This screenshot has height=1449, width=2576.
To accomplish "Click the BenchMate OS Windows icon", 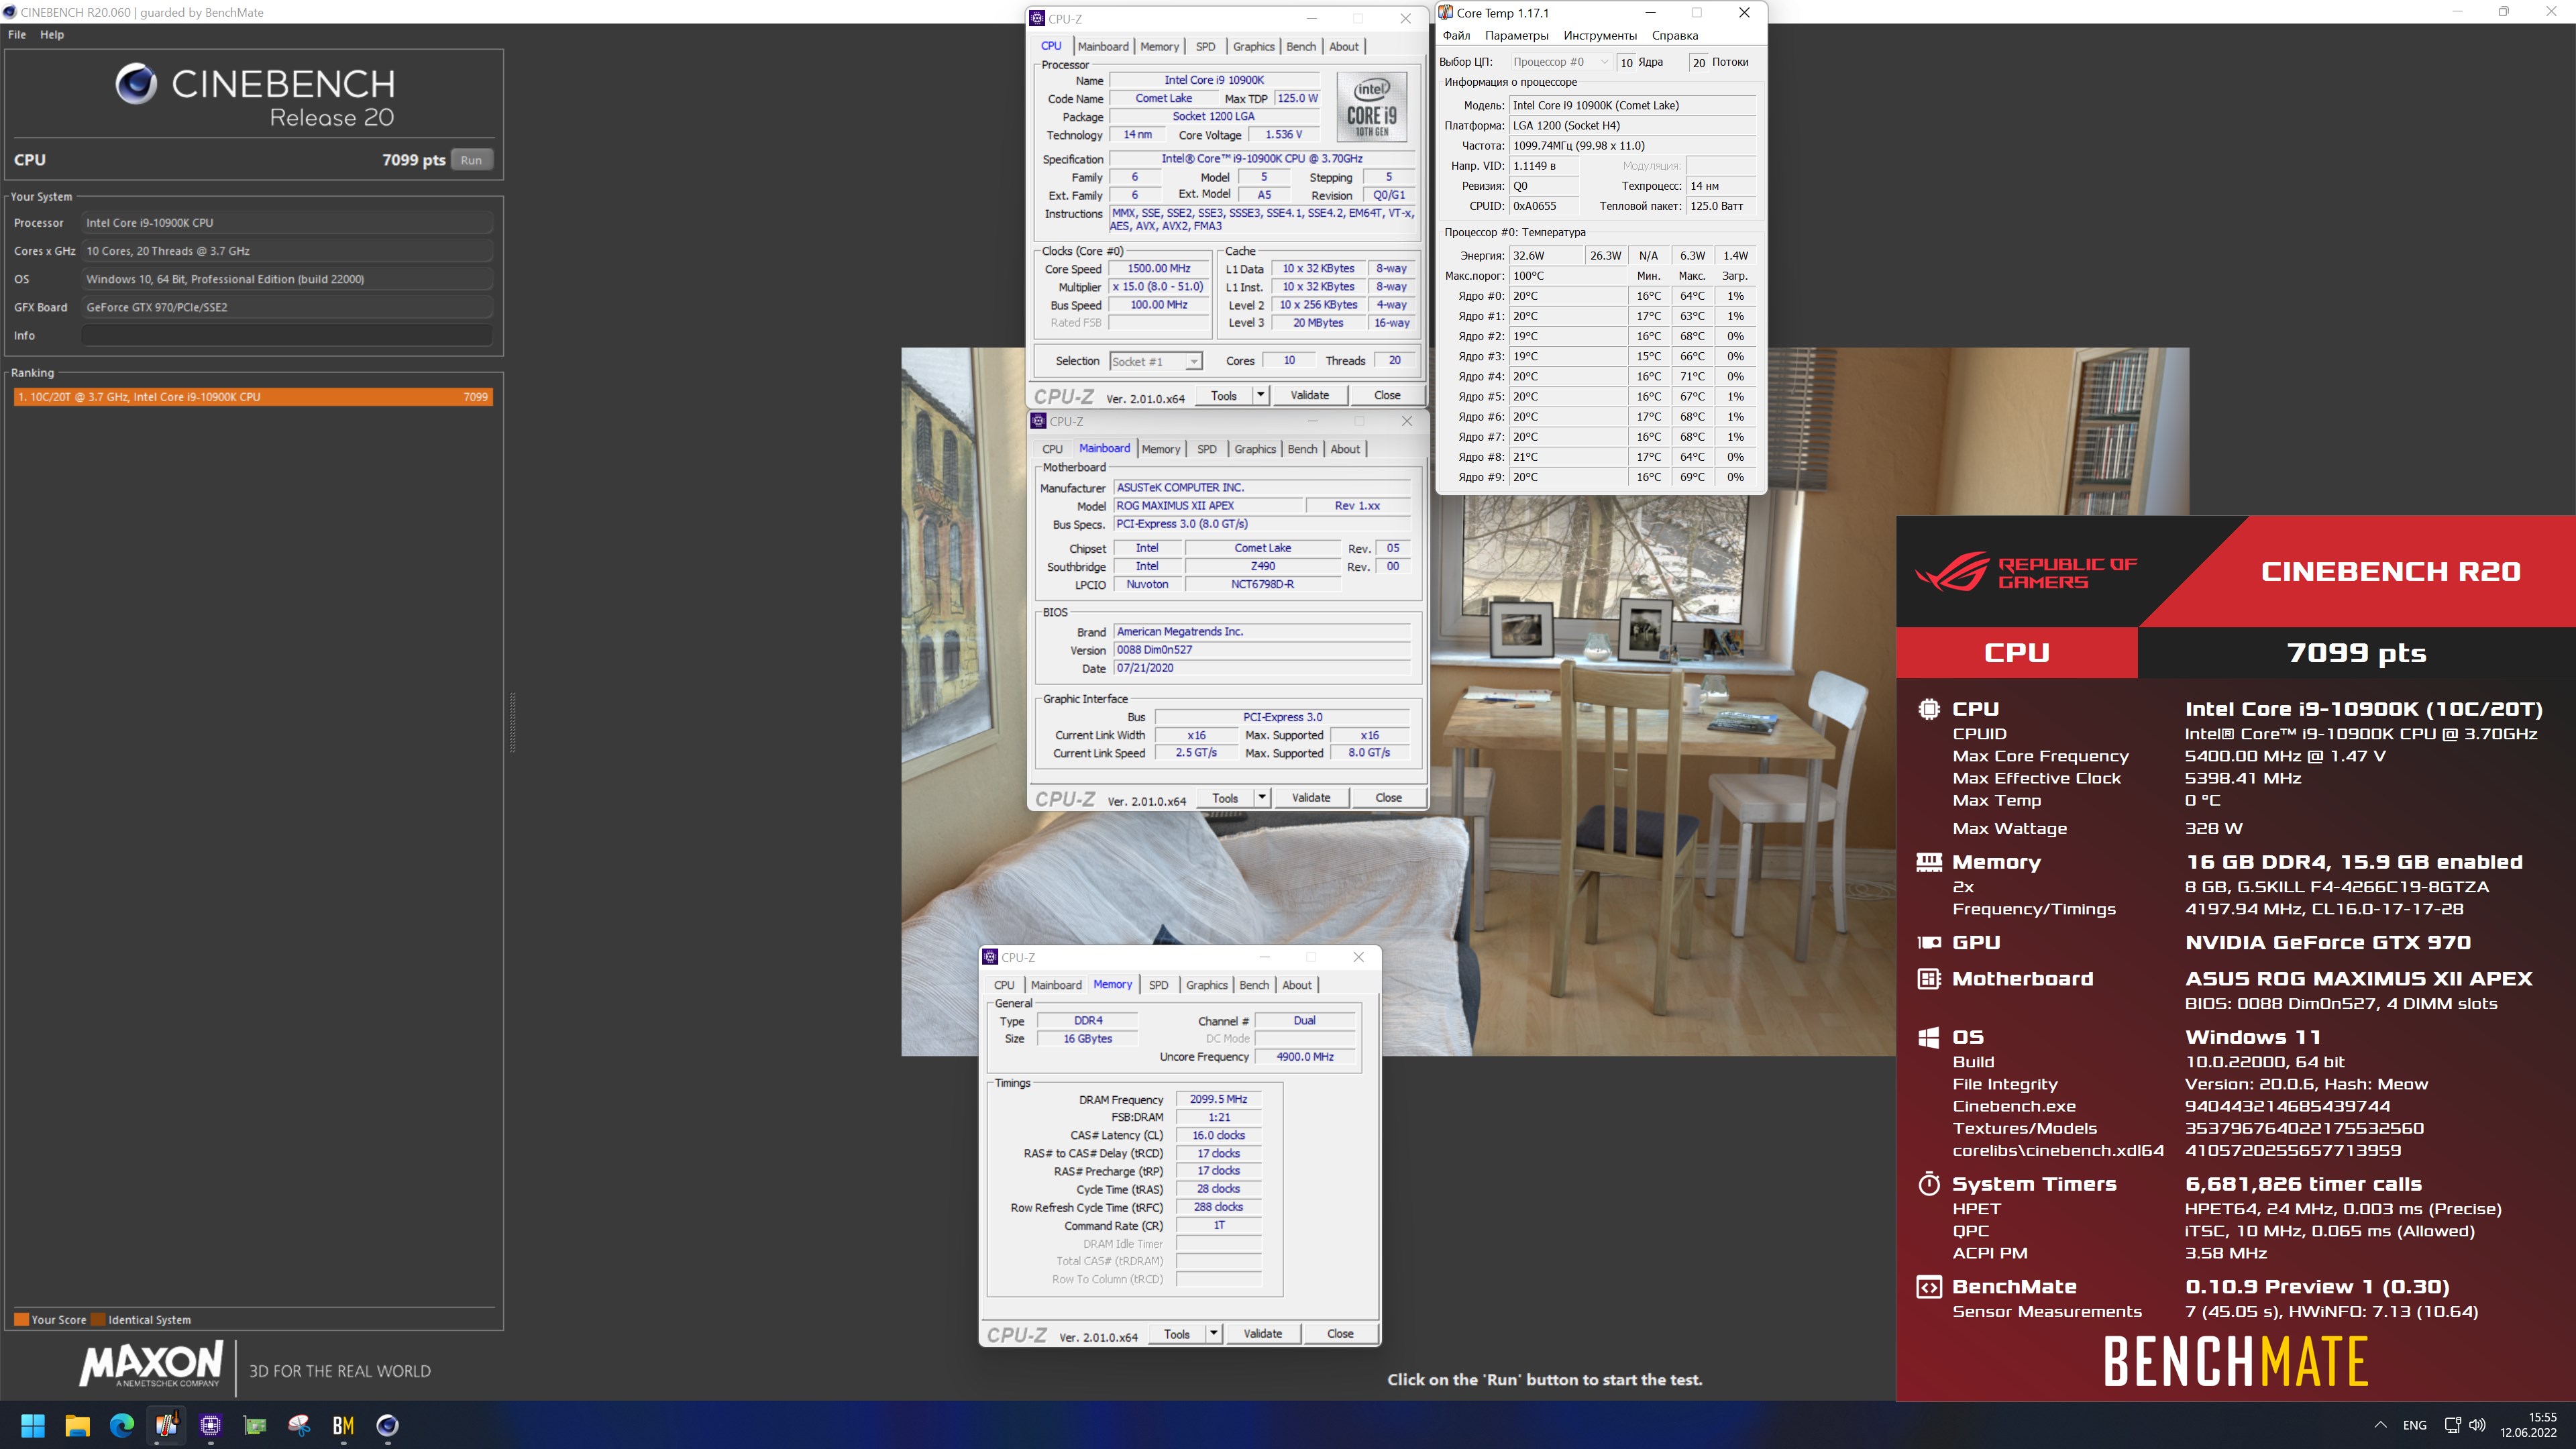I will point(1929,1038).
